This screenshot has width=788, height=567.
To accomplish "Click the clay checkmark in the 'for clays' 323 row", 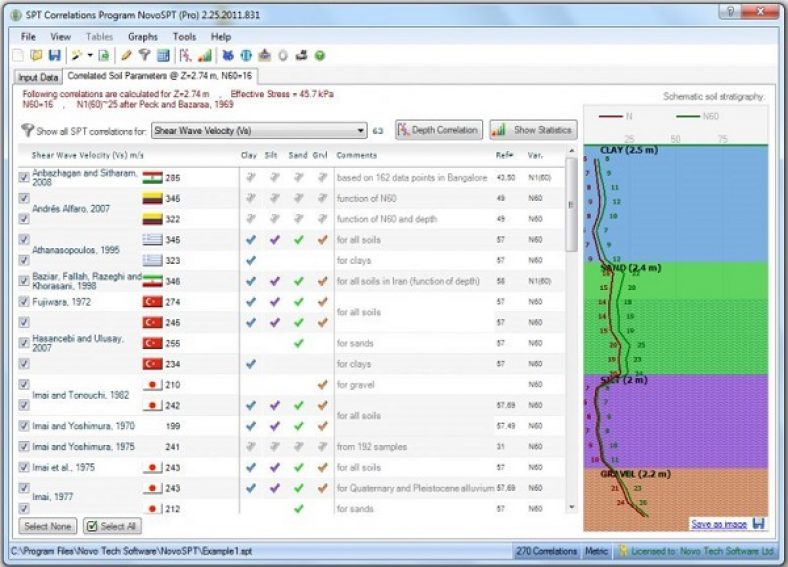I will click(251, 260).
